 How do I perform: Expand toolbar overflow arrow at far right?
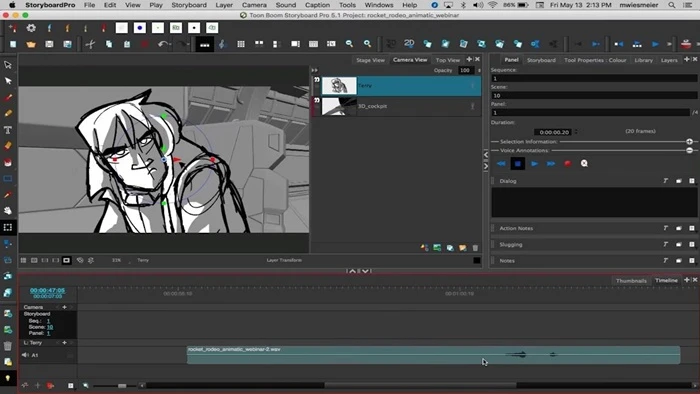tap(698, 44)
